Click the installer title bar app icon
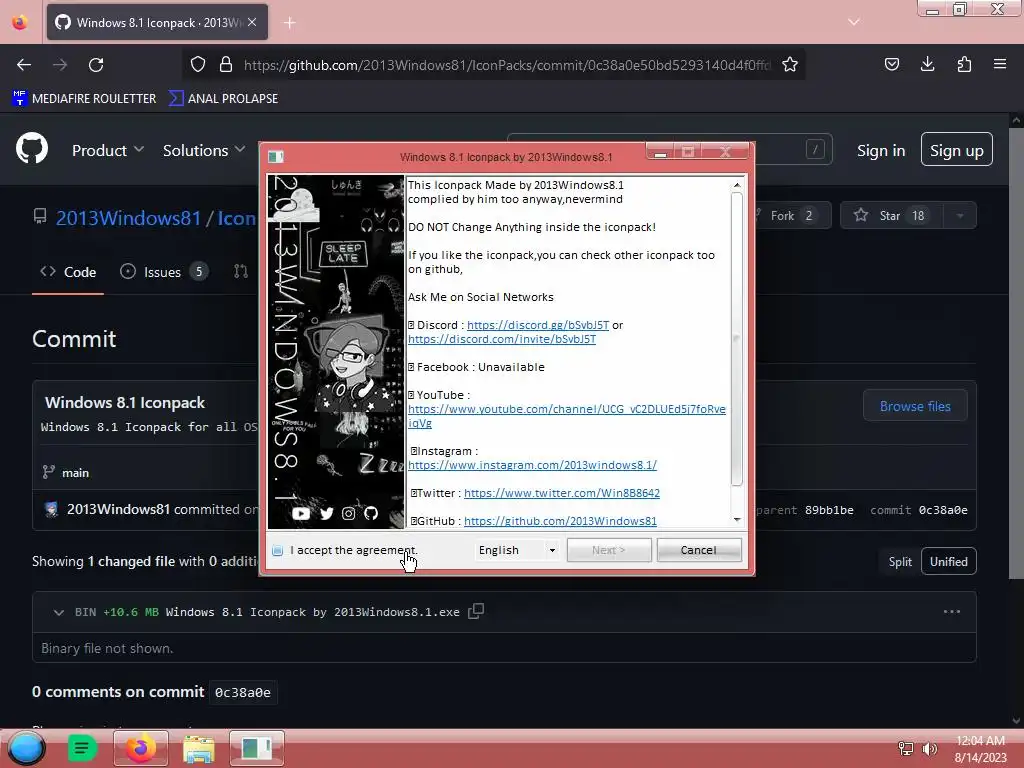This screenshot has height=768, width=1024. click(276, 157)
